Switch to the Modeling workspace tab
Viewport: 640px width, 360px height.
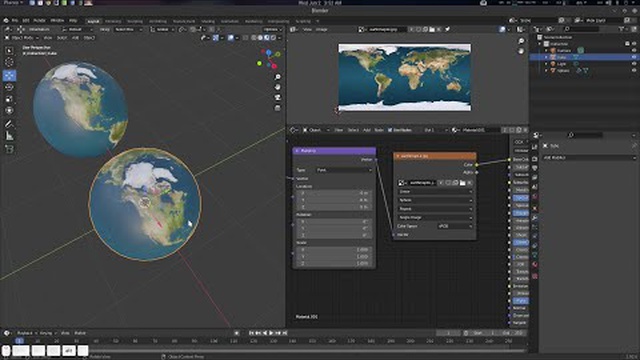pyautogui.click(x=113, y=21)
